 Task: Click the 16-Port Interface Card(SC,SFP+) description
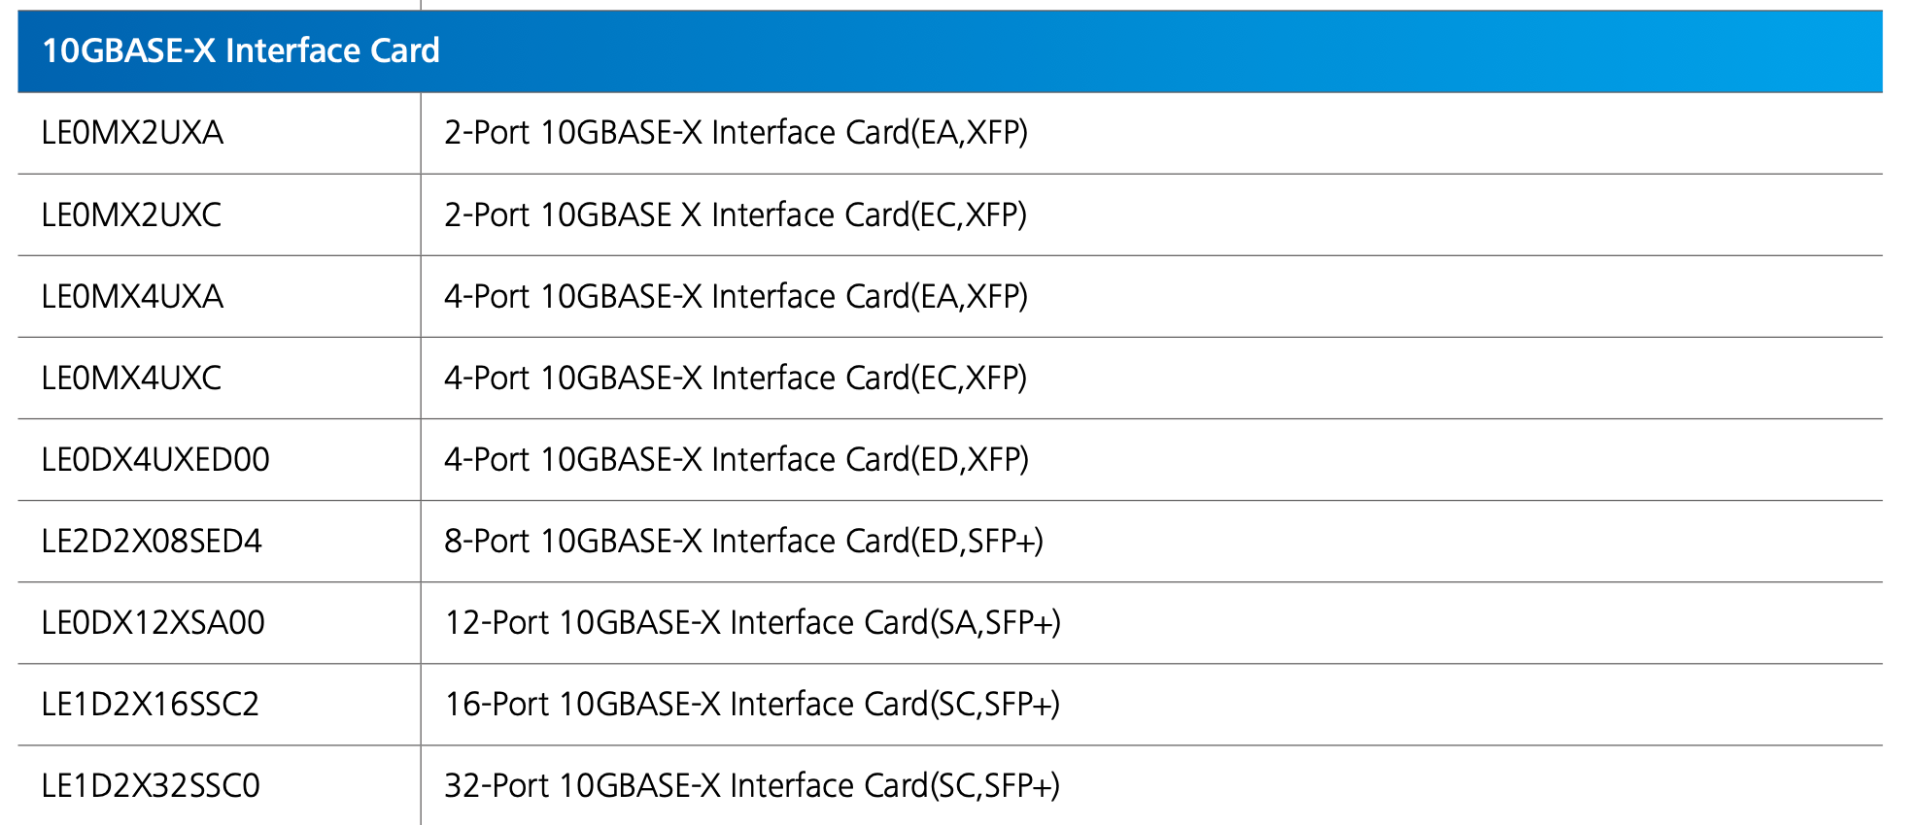point(752,705)
